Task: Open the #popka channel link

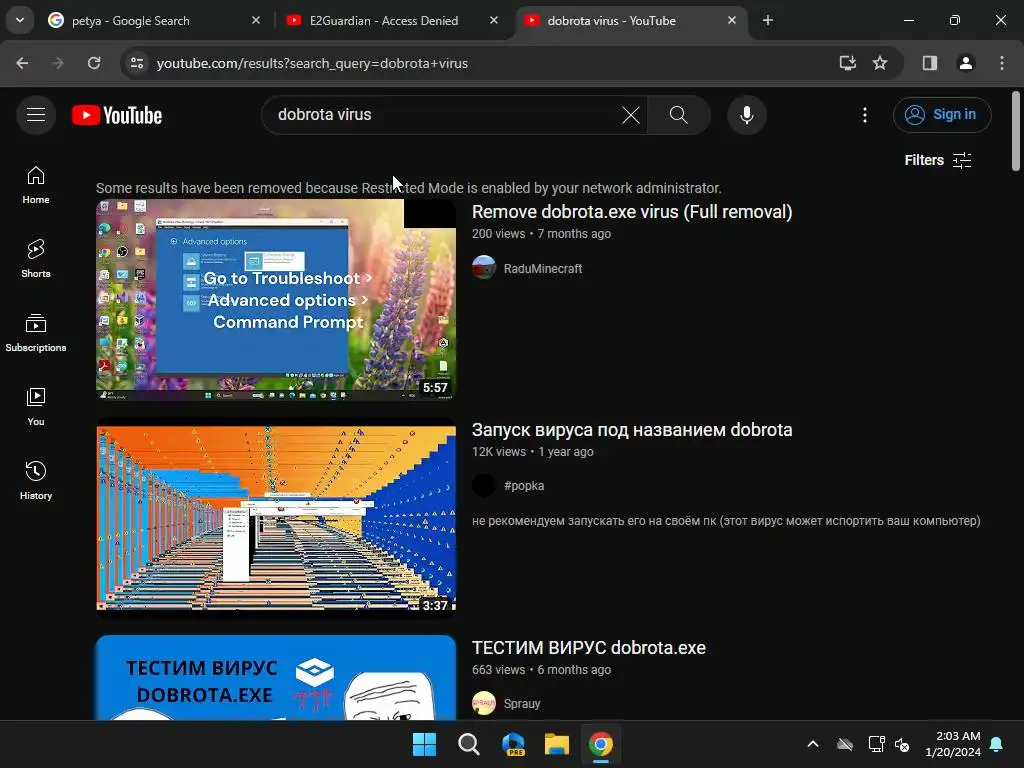Action: (524, 486)
